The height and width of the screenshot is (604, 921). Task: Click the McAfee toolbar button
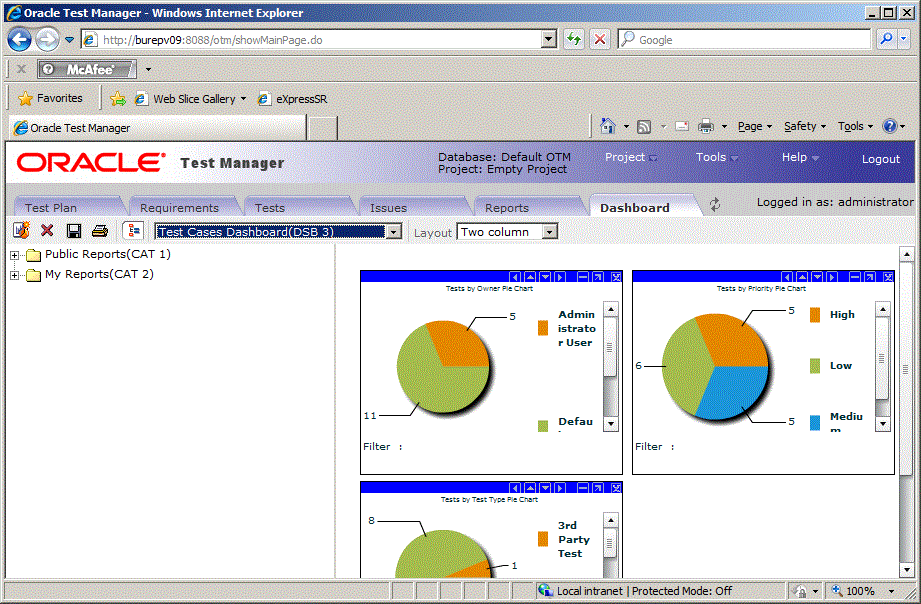tap(87, 69)
